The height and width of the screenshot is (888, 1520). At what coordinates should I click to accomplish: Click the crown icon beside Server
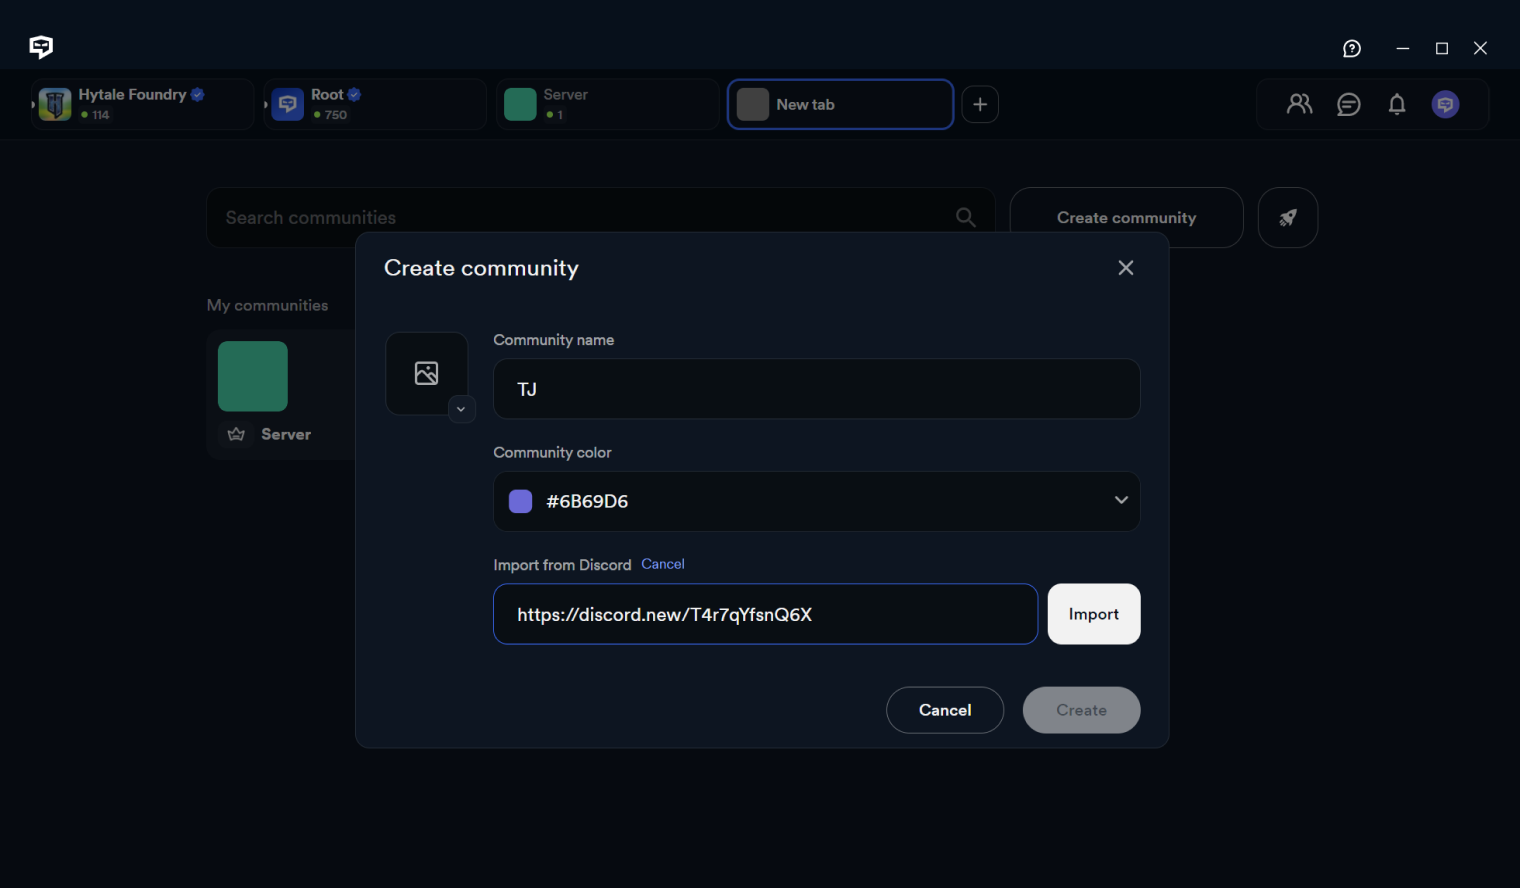(x=237, y=434)
